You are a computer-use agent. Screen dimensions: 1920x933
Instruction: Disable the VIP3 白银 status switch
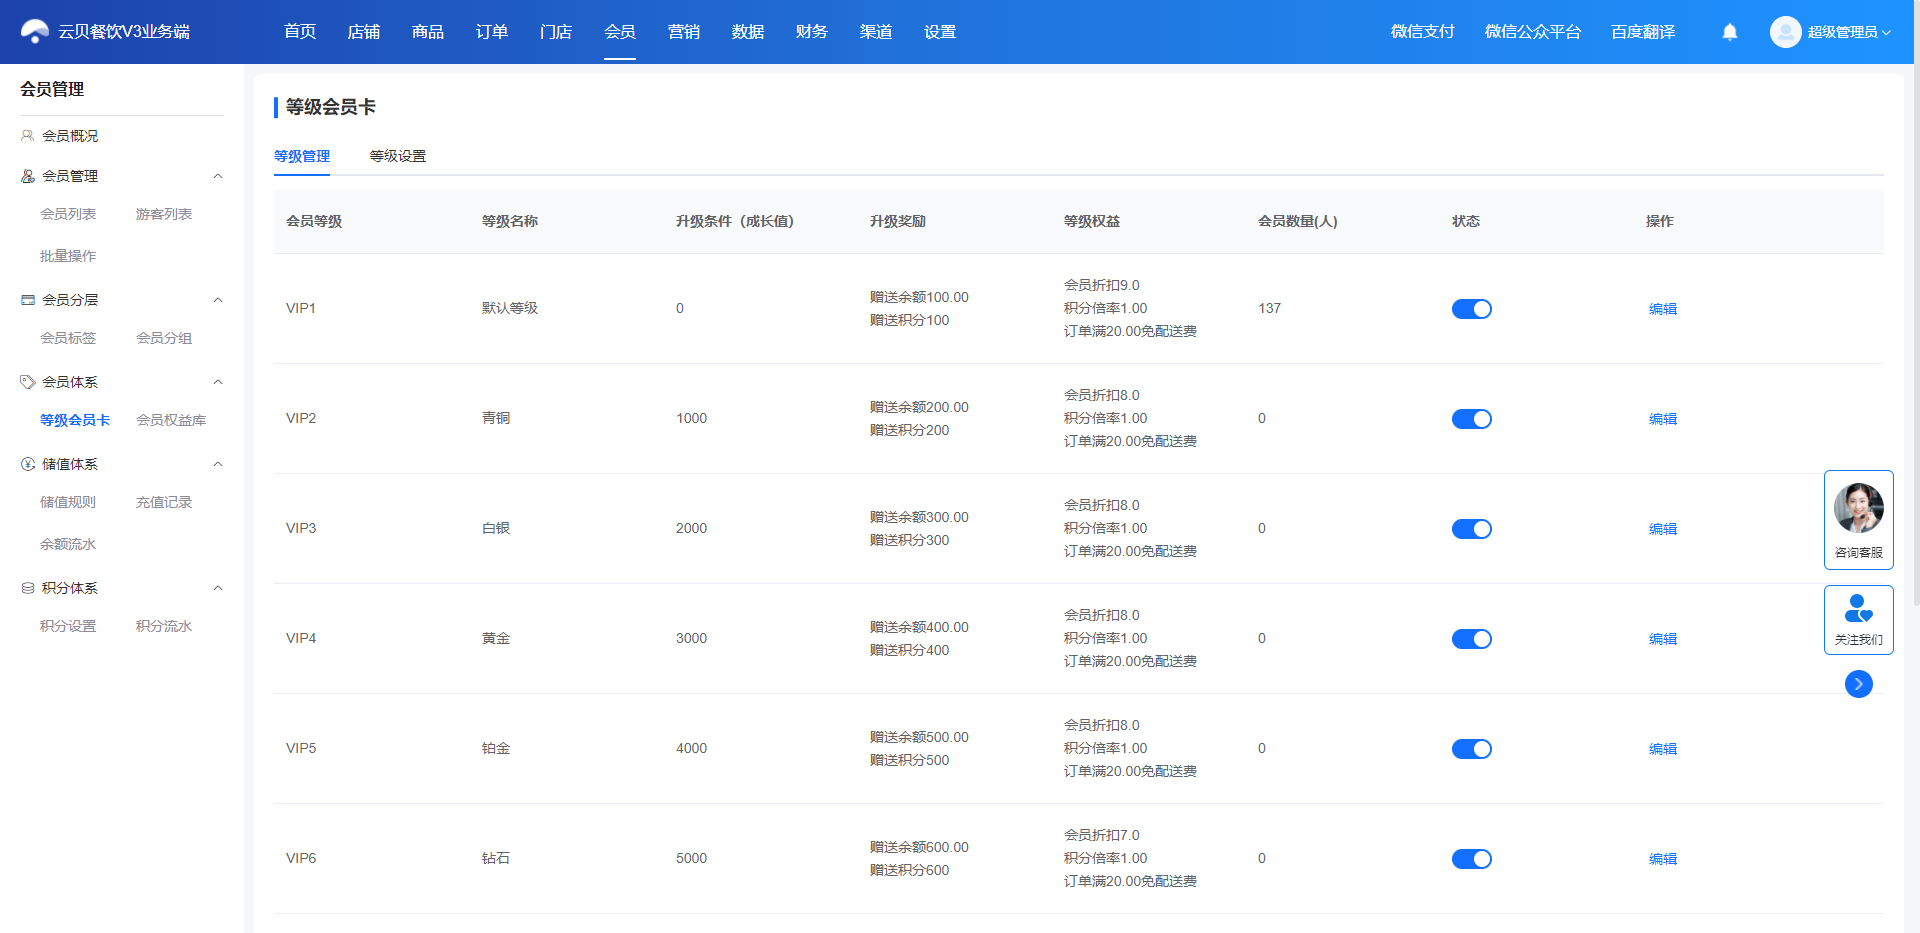pos(1472,529)
